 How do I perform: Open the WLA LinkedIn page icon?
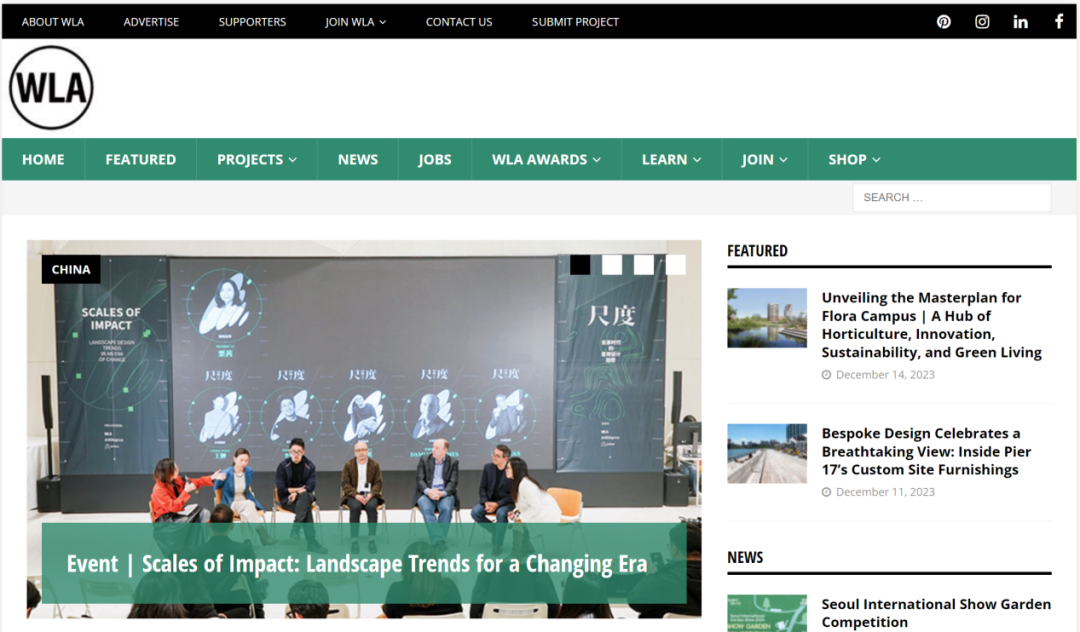[x=1021, y=22]
